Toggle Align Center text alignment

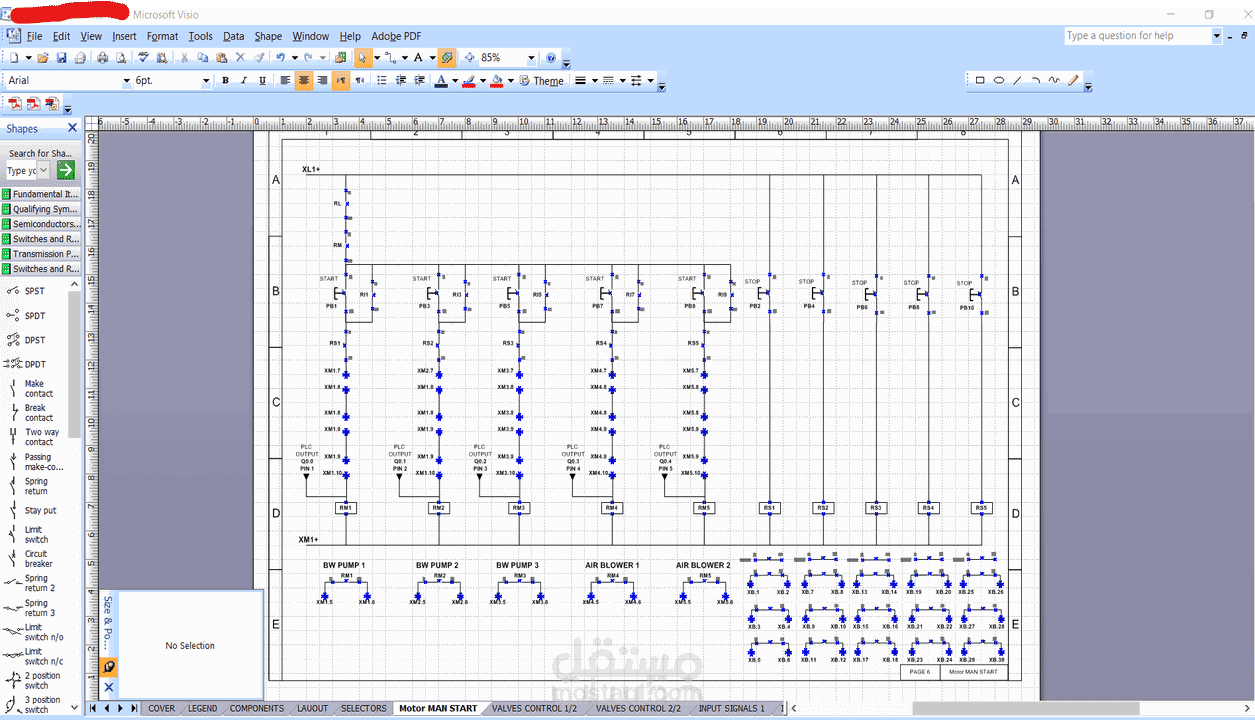click(x=304, y=81)
